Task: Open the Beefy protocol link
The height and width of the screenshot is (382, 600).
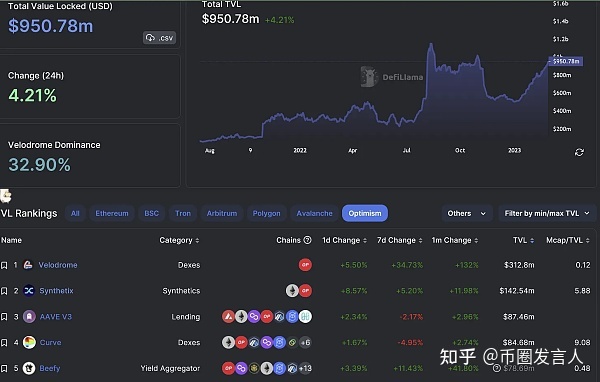Action: pyautogui.click(x=50, y=368)
